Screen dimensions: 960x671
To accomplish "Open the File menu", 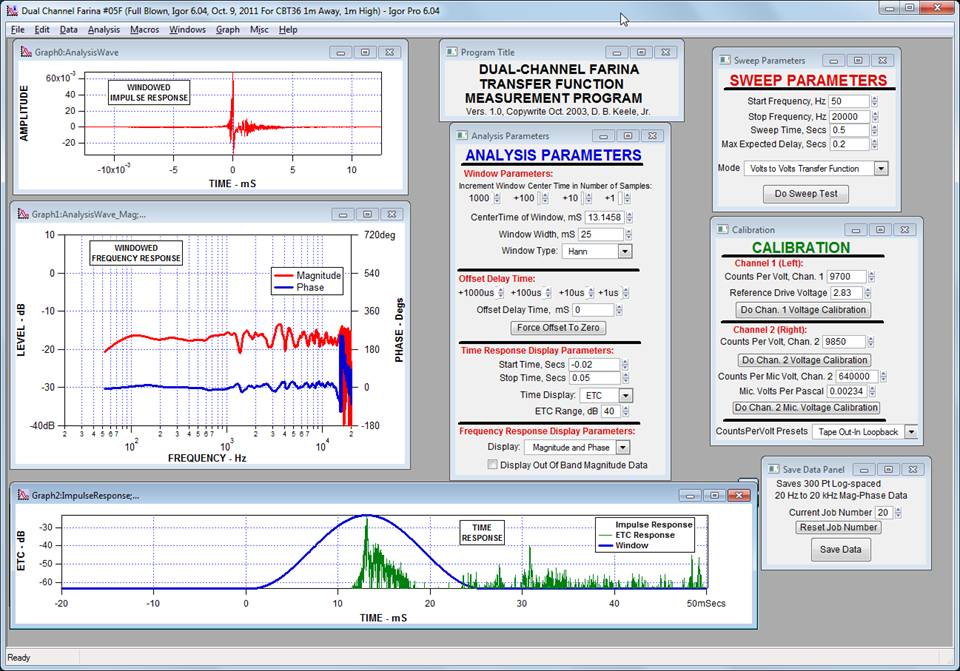I will (18, 29).
